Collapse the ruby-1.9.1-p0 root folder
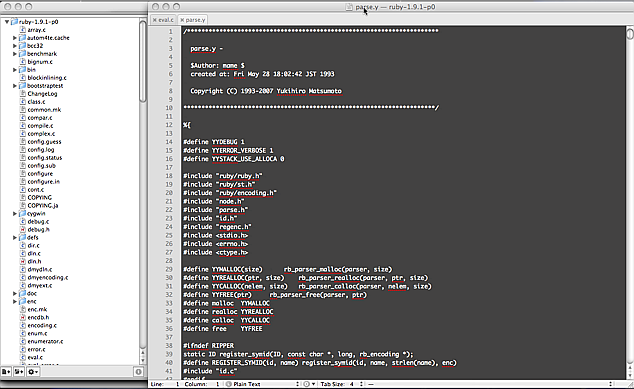This screenshot has width=634, height=389. point(7,22)
